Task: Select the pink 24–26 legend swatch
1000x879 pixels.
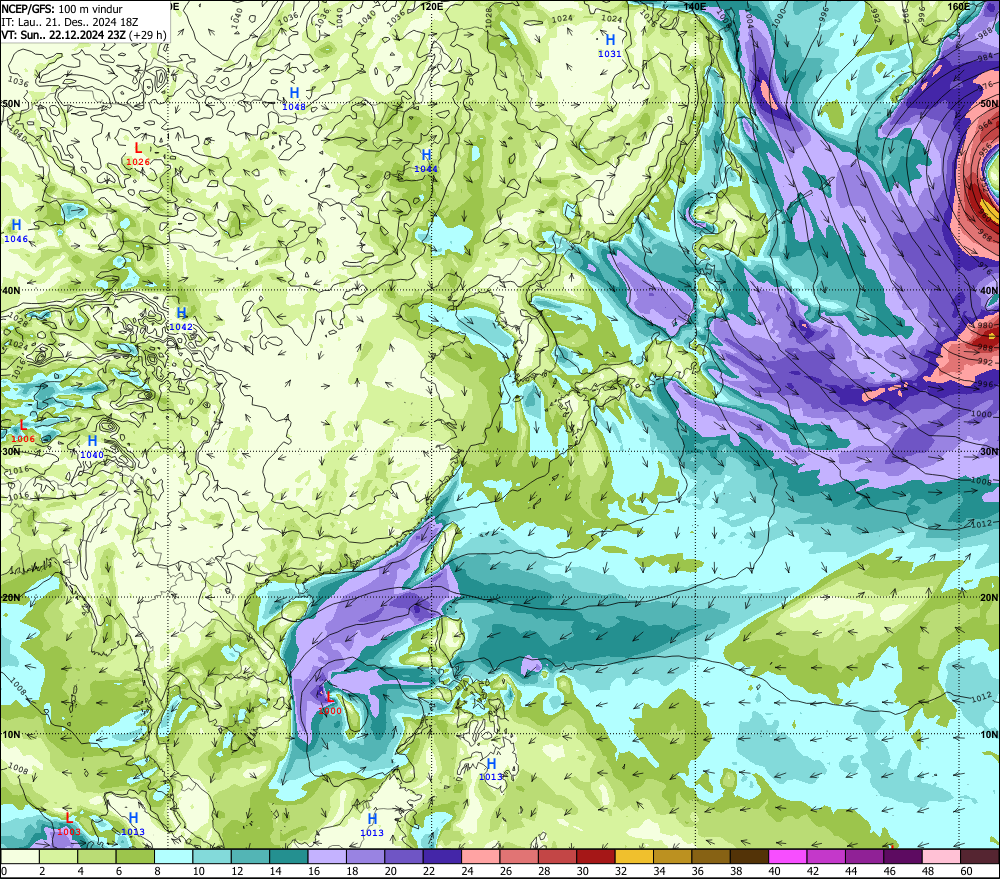Action: click(x=480, y=857)
